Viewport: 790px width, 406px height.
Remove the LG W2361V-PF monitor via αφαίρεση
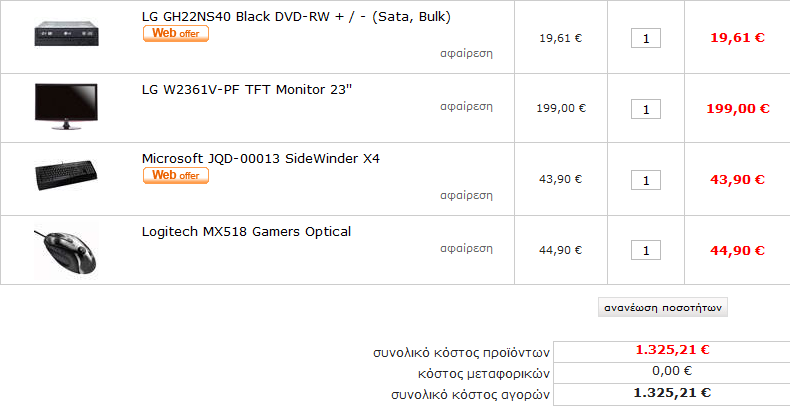tap(467, 106)
